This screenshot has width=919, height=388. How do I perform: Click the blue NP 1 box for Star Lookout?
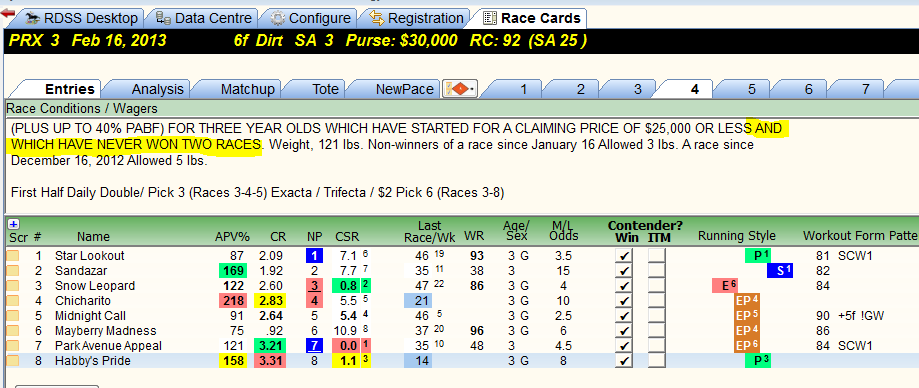coord(314,256)
